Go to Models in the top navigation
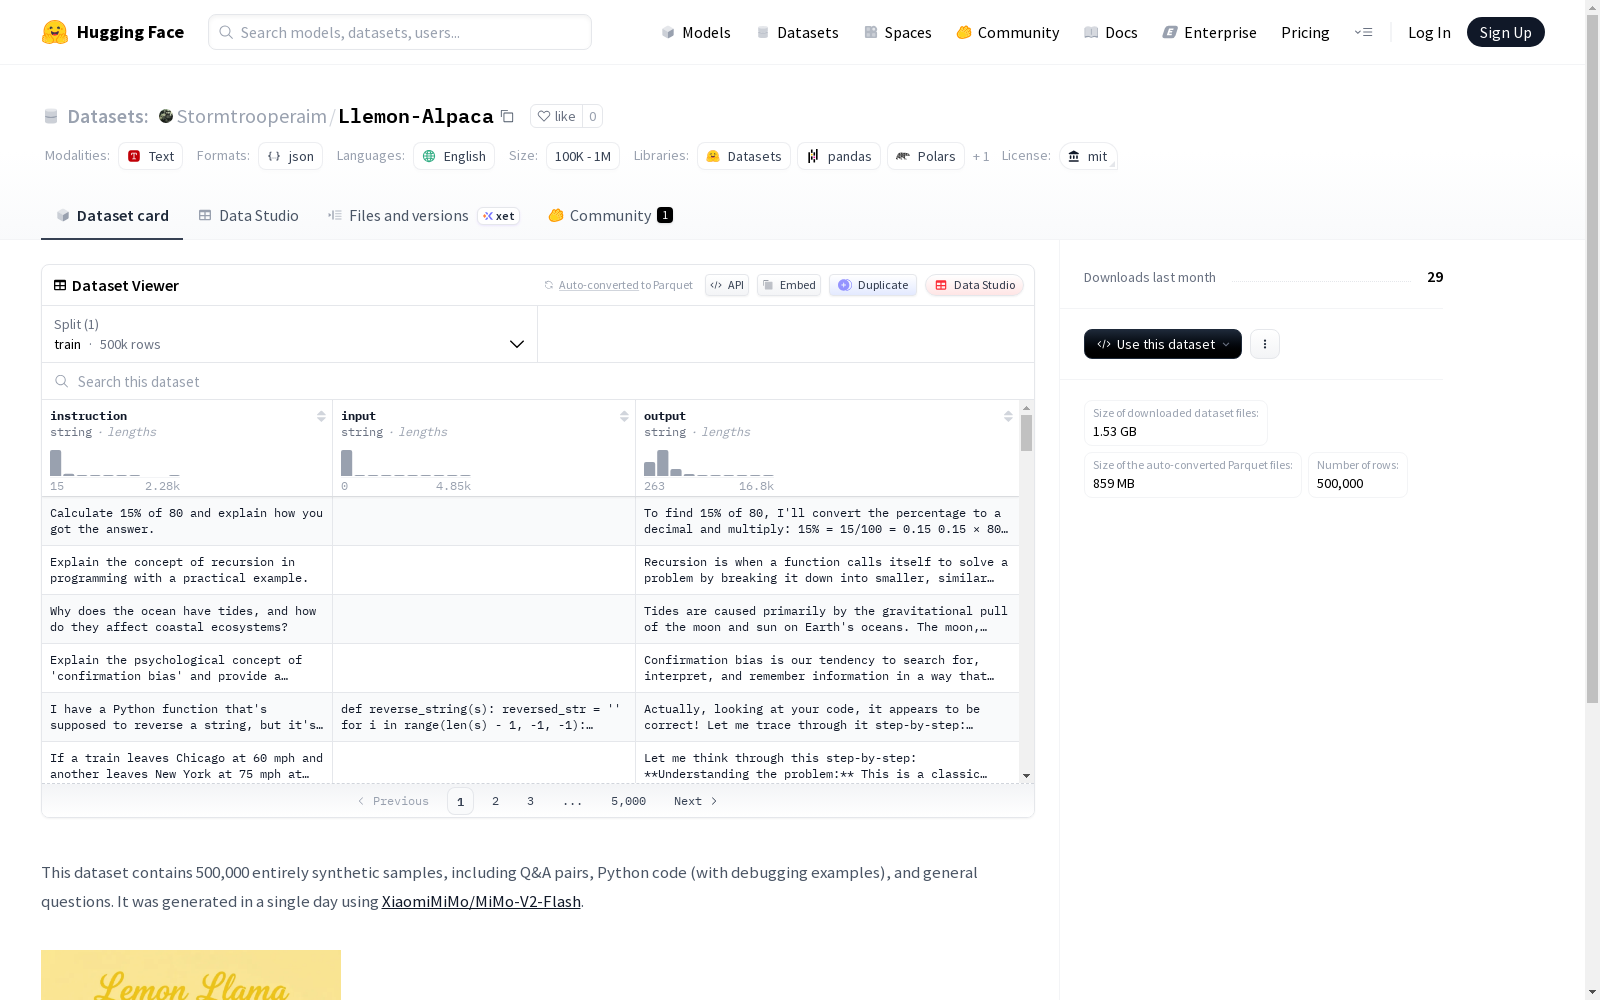 [696, 32]
